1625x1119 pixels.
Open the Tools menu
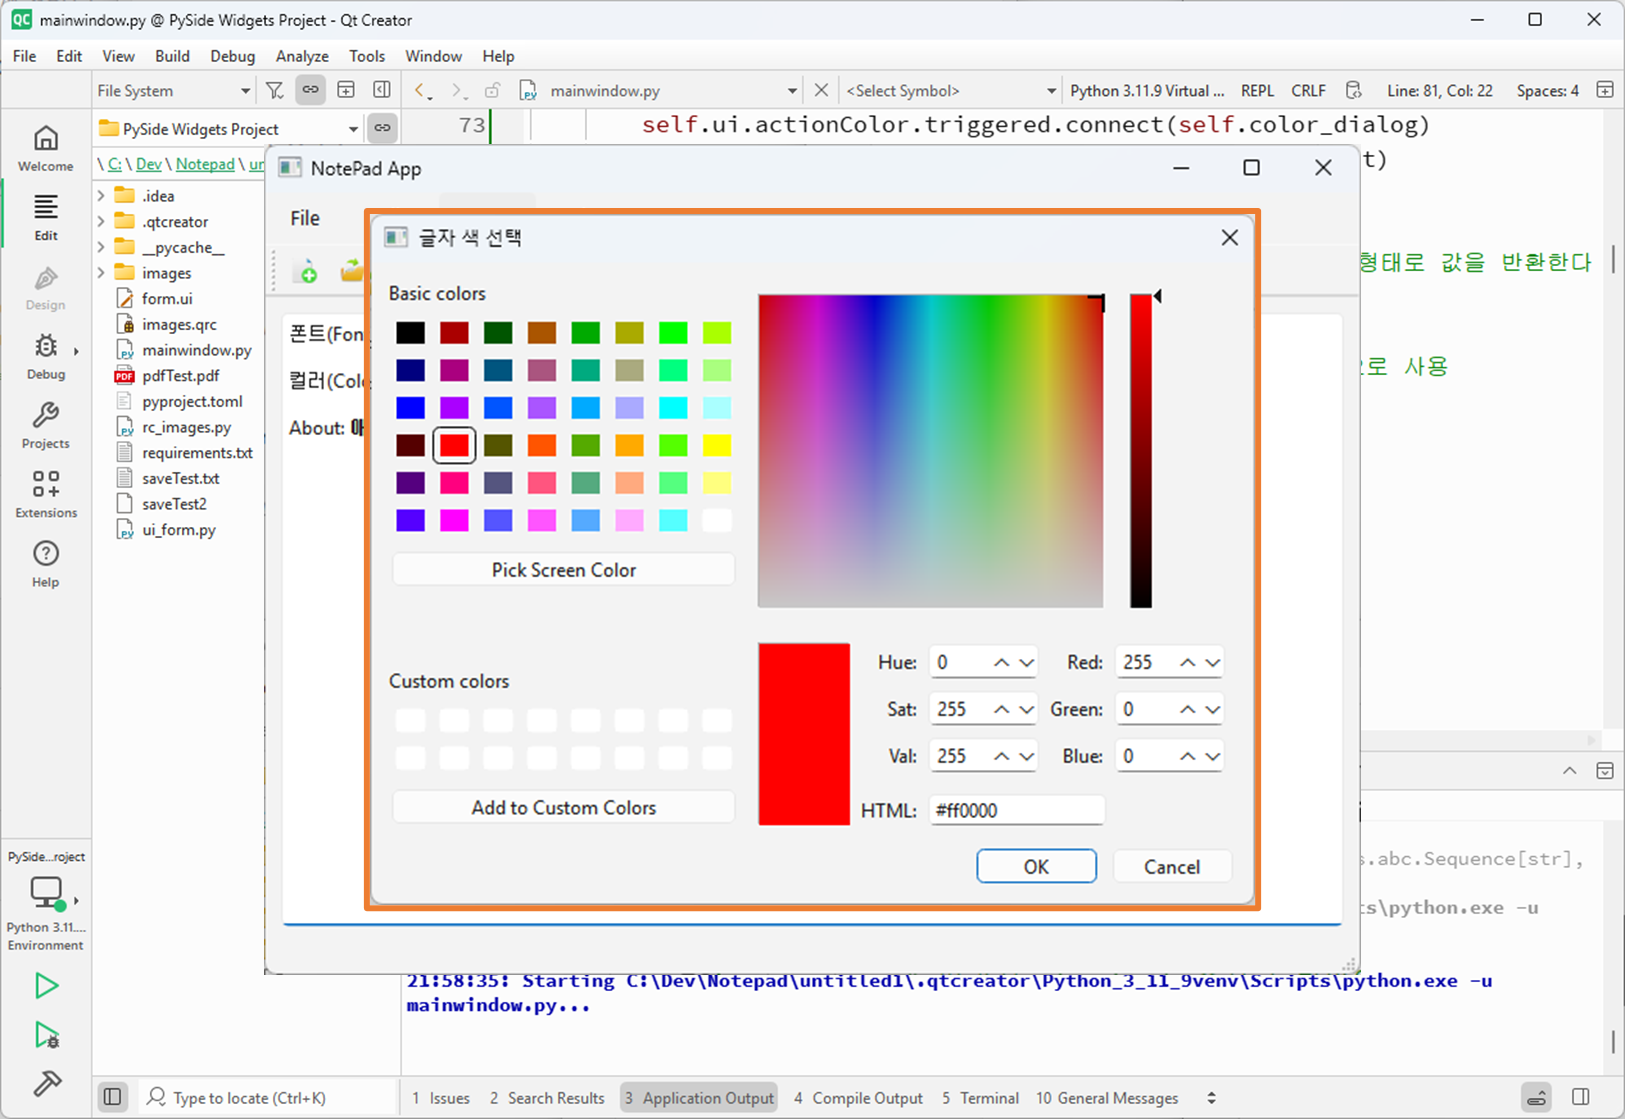click(367, 56)
